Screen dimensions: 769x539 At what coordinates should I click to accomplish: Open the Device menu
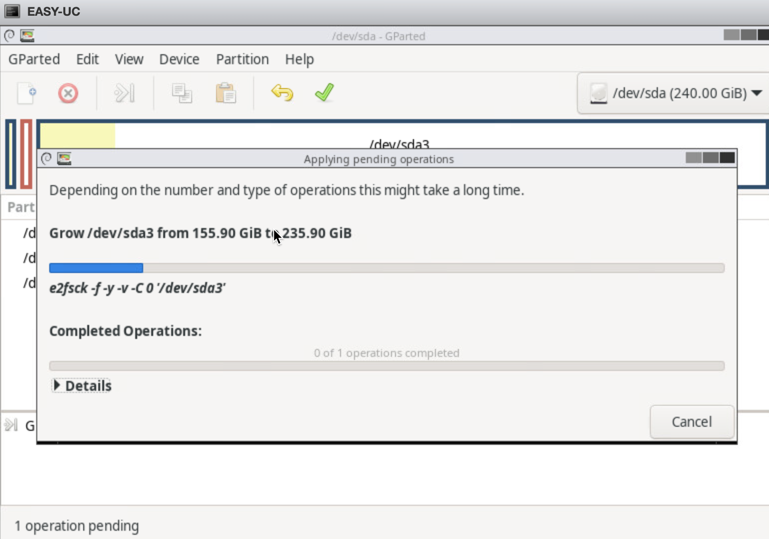pyautogui.click(x=179, y=59)
